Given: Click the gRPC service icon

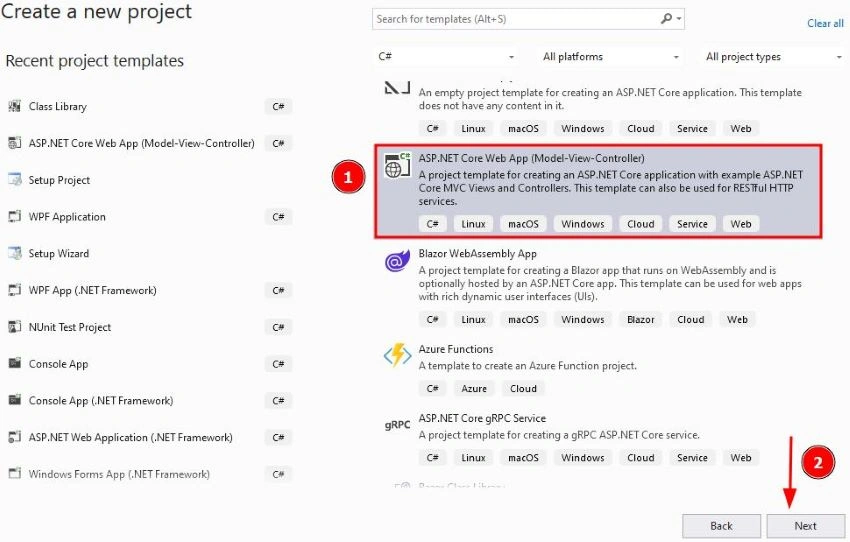Looking at the screenshot, I should tap(397, 425).
